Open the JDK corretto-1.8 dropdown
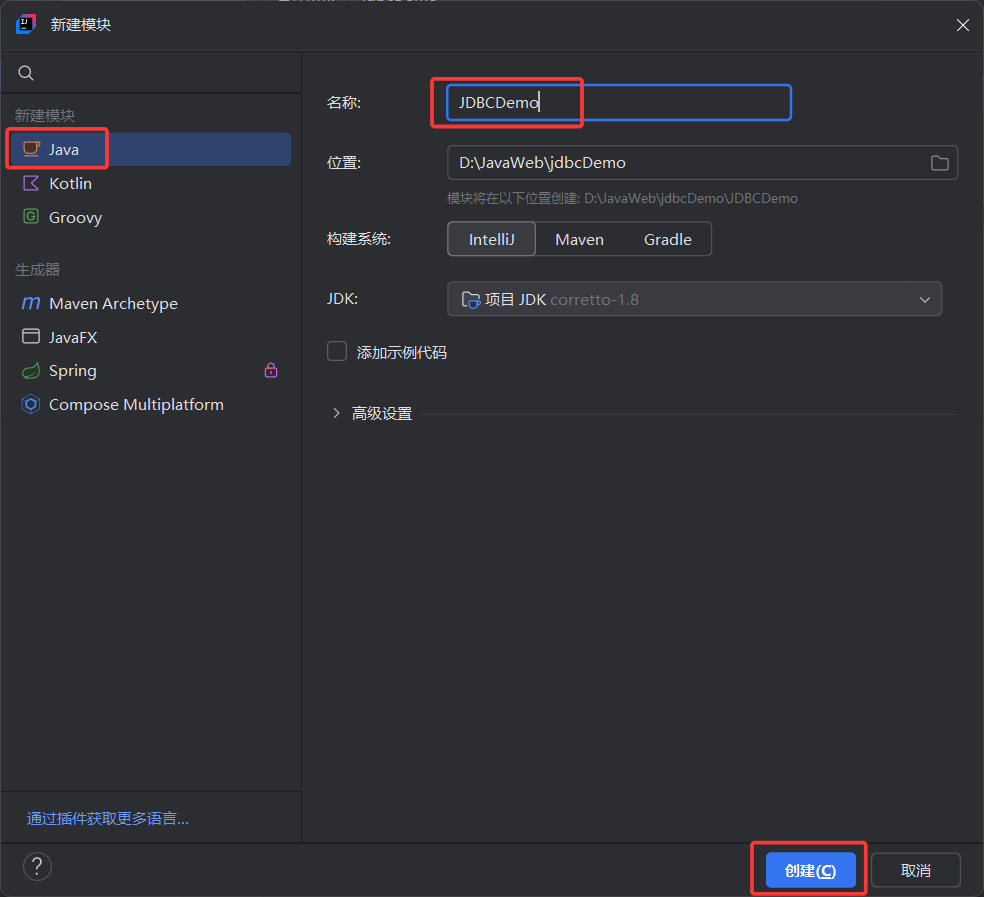Screen dimensions: 984x897 point(694,299)
